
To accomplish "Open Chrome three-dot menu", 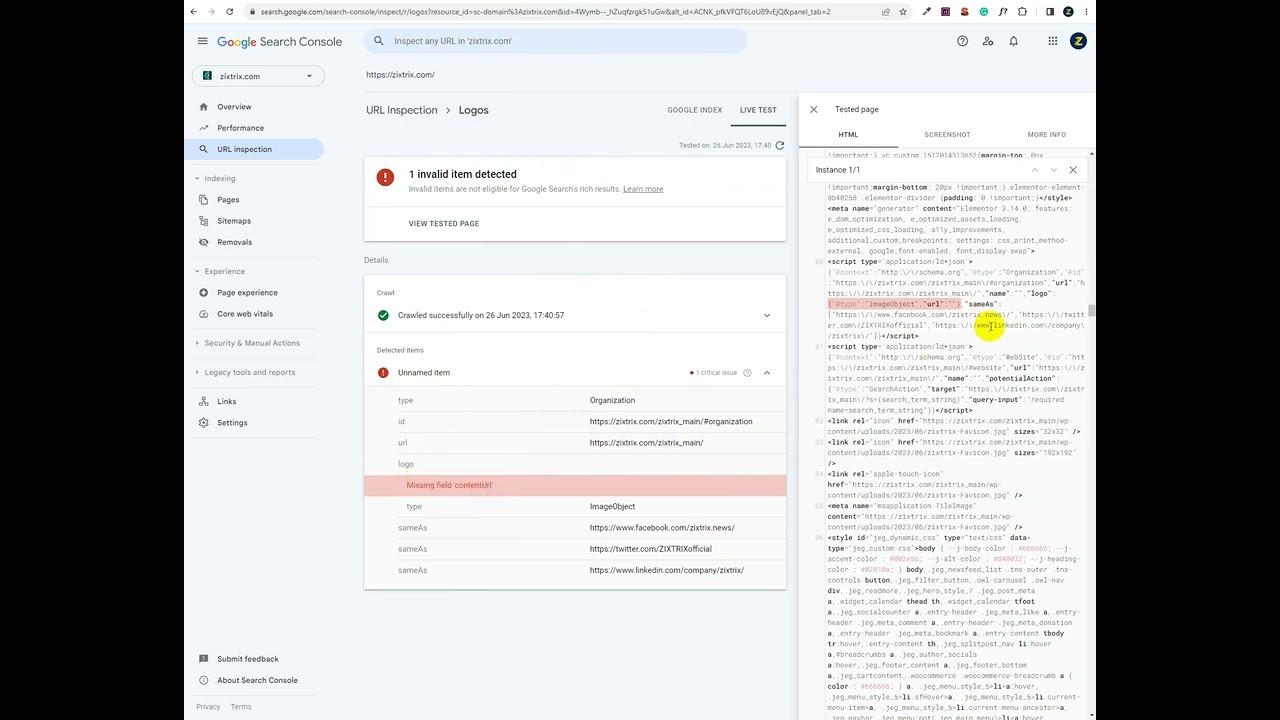I will tap(1087, 12).
